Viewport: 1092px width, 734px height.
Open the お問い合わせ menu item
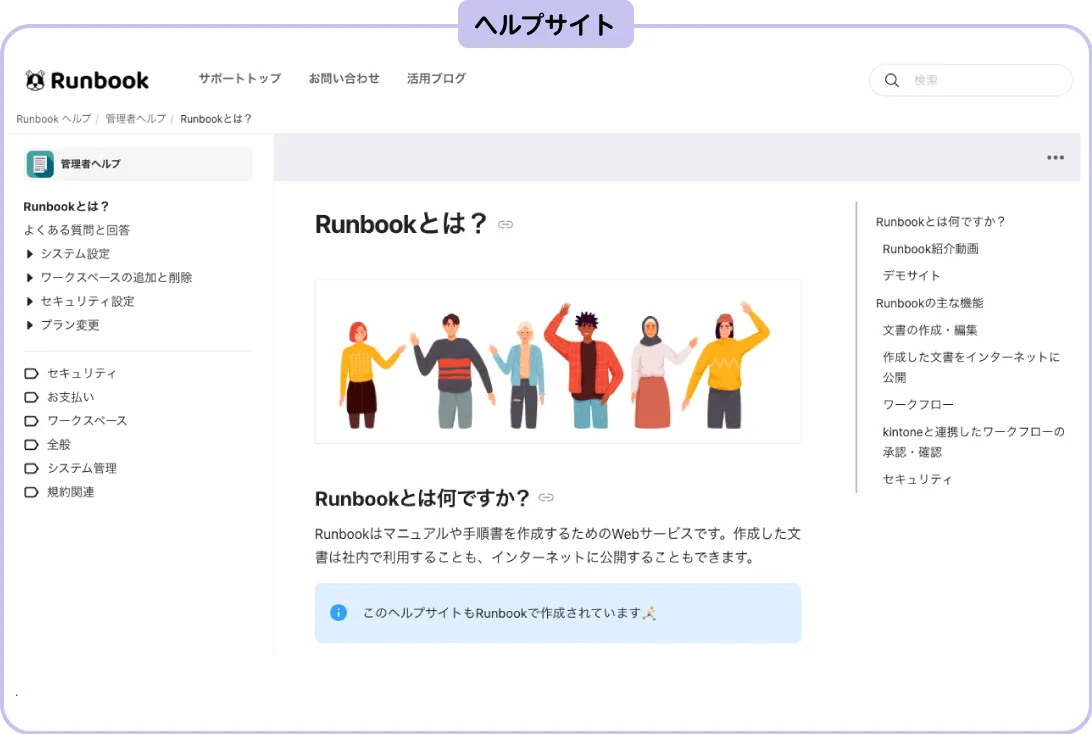344,78
